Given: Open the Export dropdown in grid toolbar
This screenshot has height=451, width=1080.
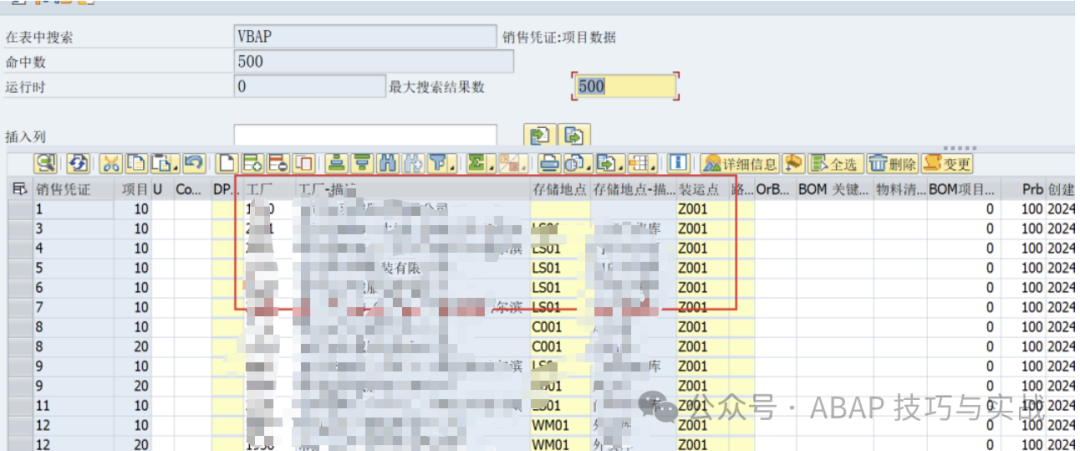Looking at the screenshot, I should click(x=610, y=163).
